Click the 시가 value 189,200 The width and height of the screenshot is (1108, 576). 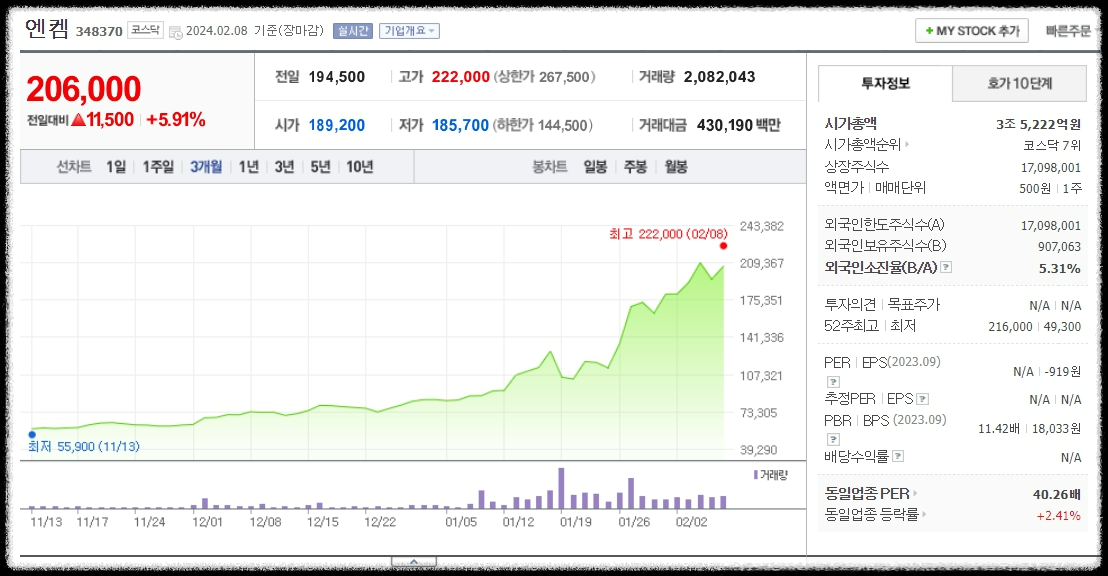(x=337, y=125)
